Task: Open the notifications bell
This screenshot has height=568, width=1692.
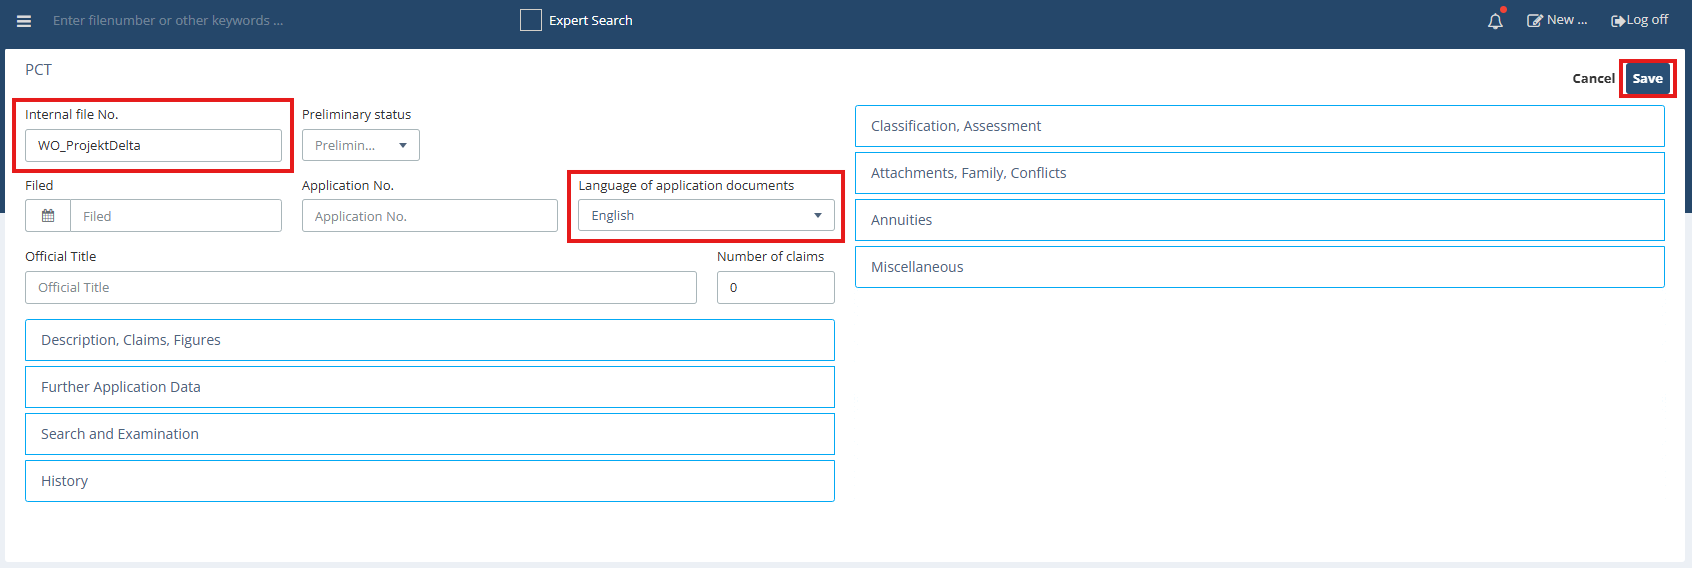Action: [1495, 21]
